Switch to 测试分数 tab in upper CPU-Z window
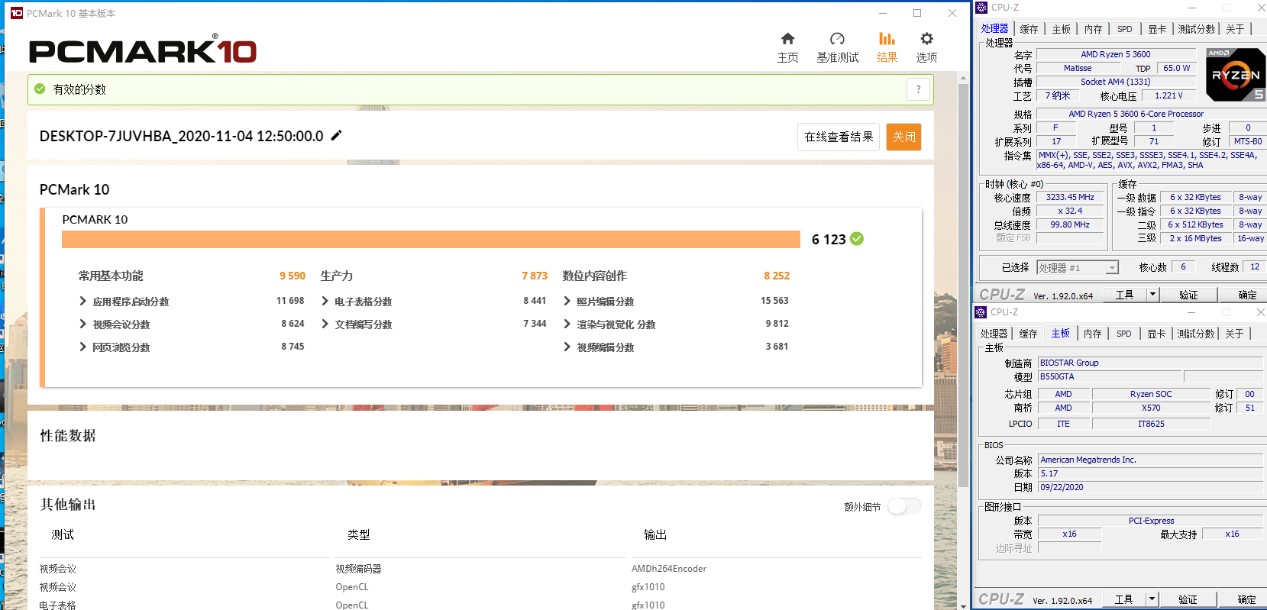Screen dimensions: 1267x610 click(x=1196, y=29)
